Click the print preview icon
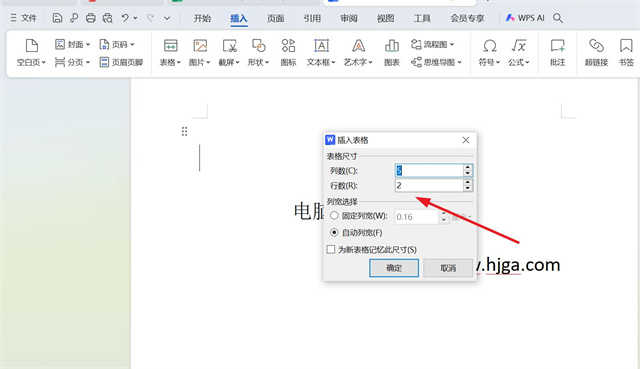 pyautogui.click(x=107, y=18)
